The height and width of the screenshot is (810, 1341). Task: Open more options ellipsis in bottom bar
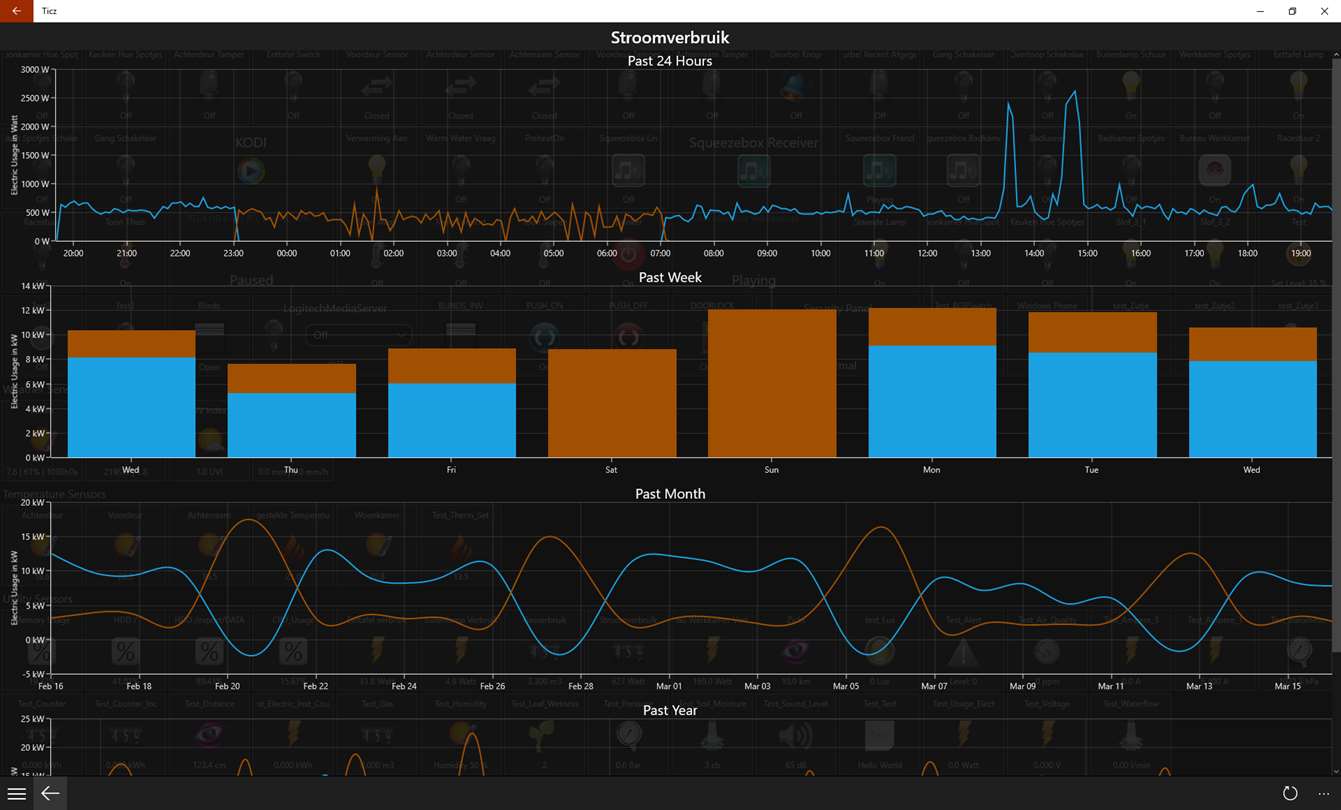tap(1324, 793)
